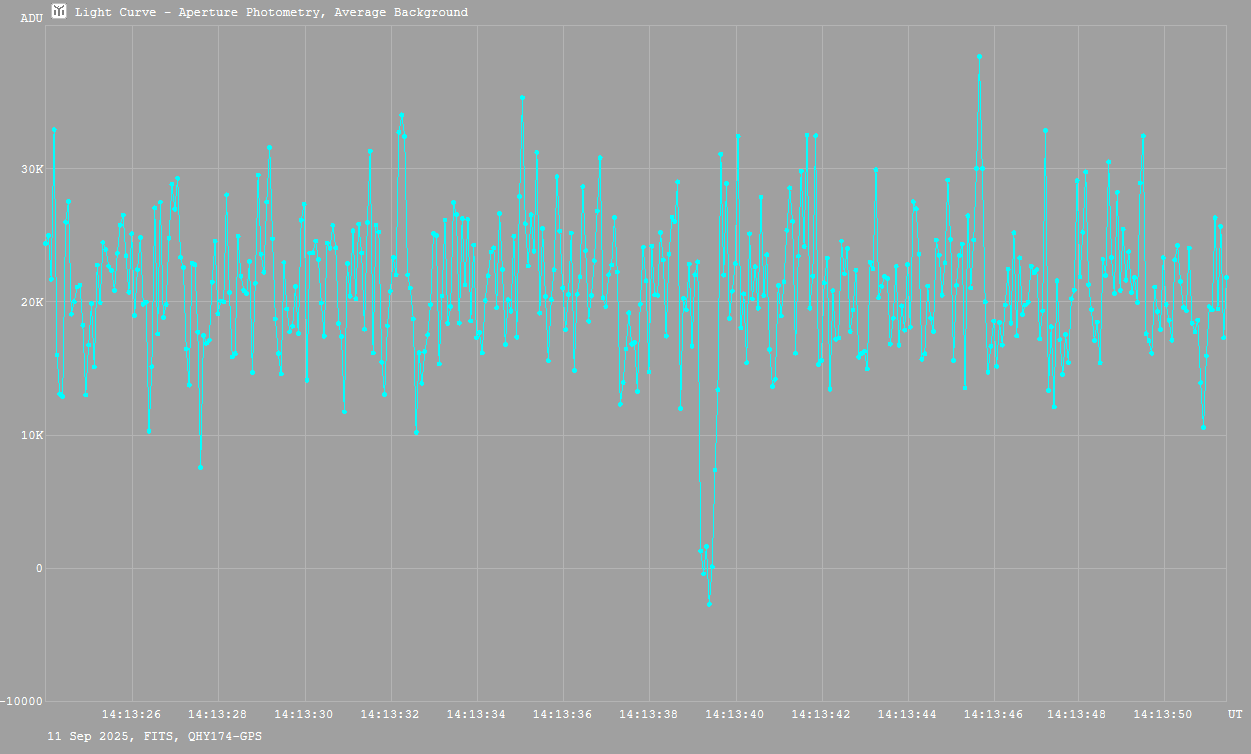The image size is (1251, 754).
Task: Click the 14:13:30 time axis label
Action: coord(304,714)
